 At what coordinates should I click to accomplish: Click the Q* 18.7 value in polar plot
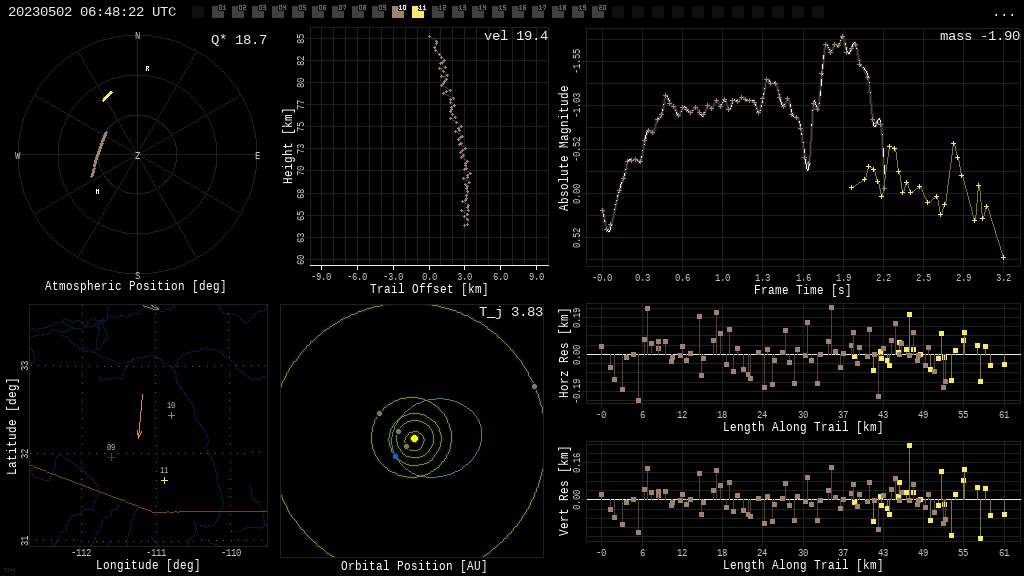(x=238, y=40)
